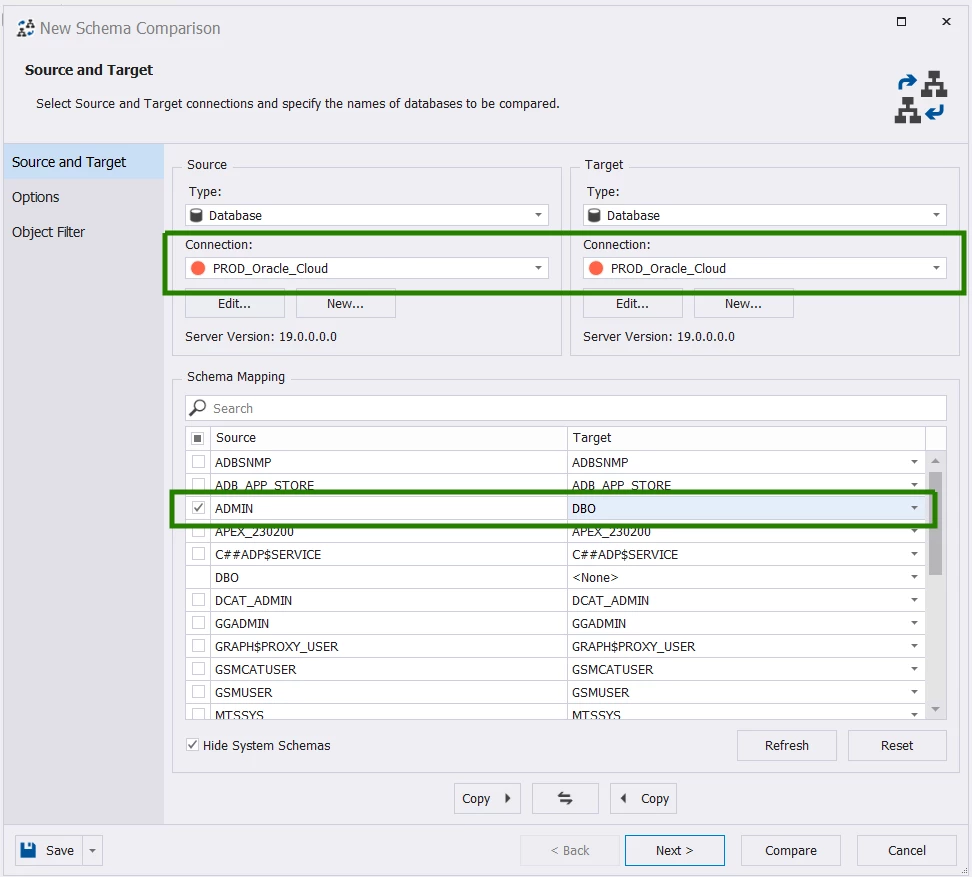Click the Compare button

(x=790, y=850)
